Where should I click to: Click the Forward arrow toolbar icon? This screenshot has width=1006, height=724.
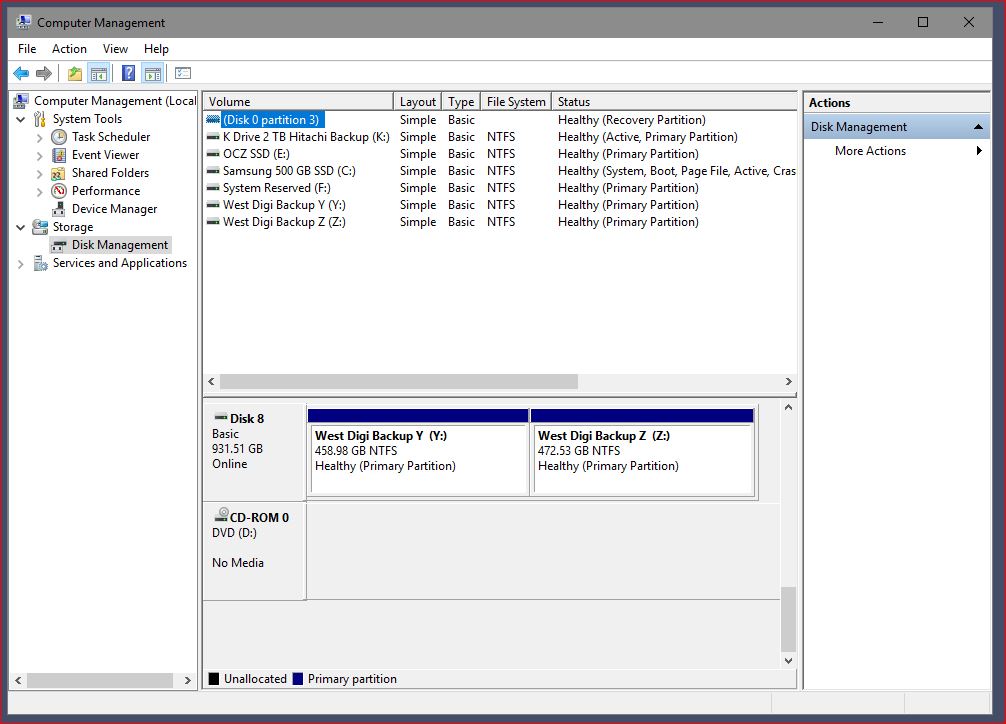(44, 73)
